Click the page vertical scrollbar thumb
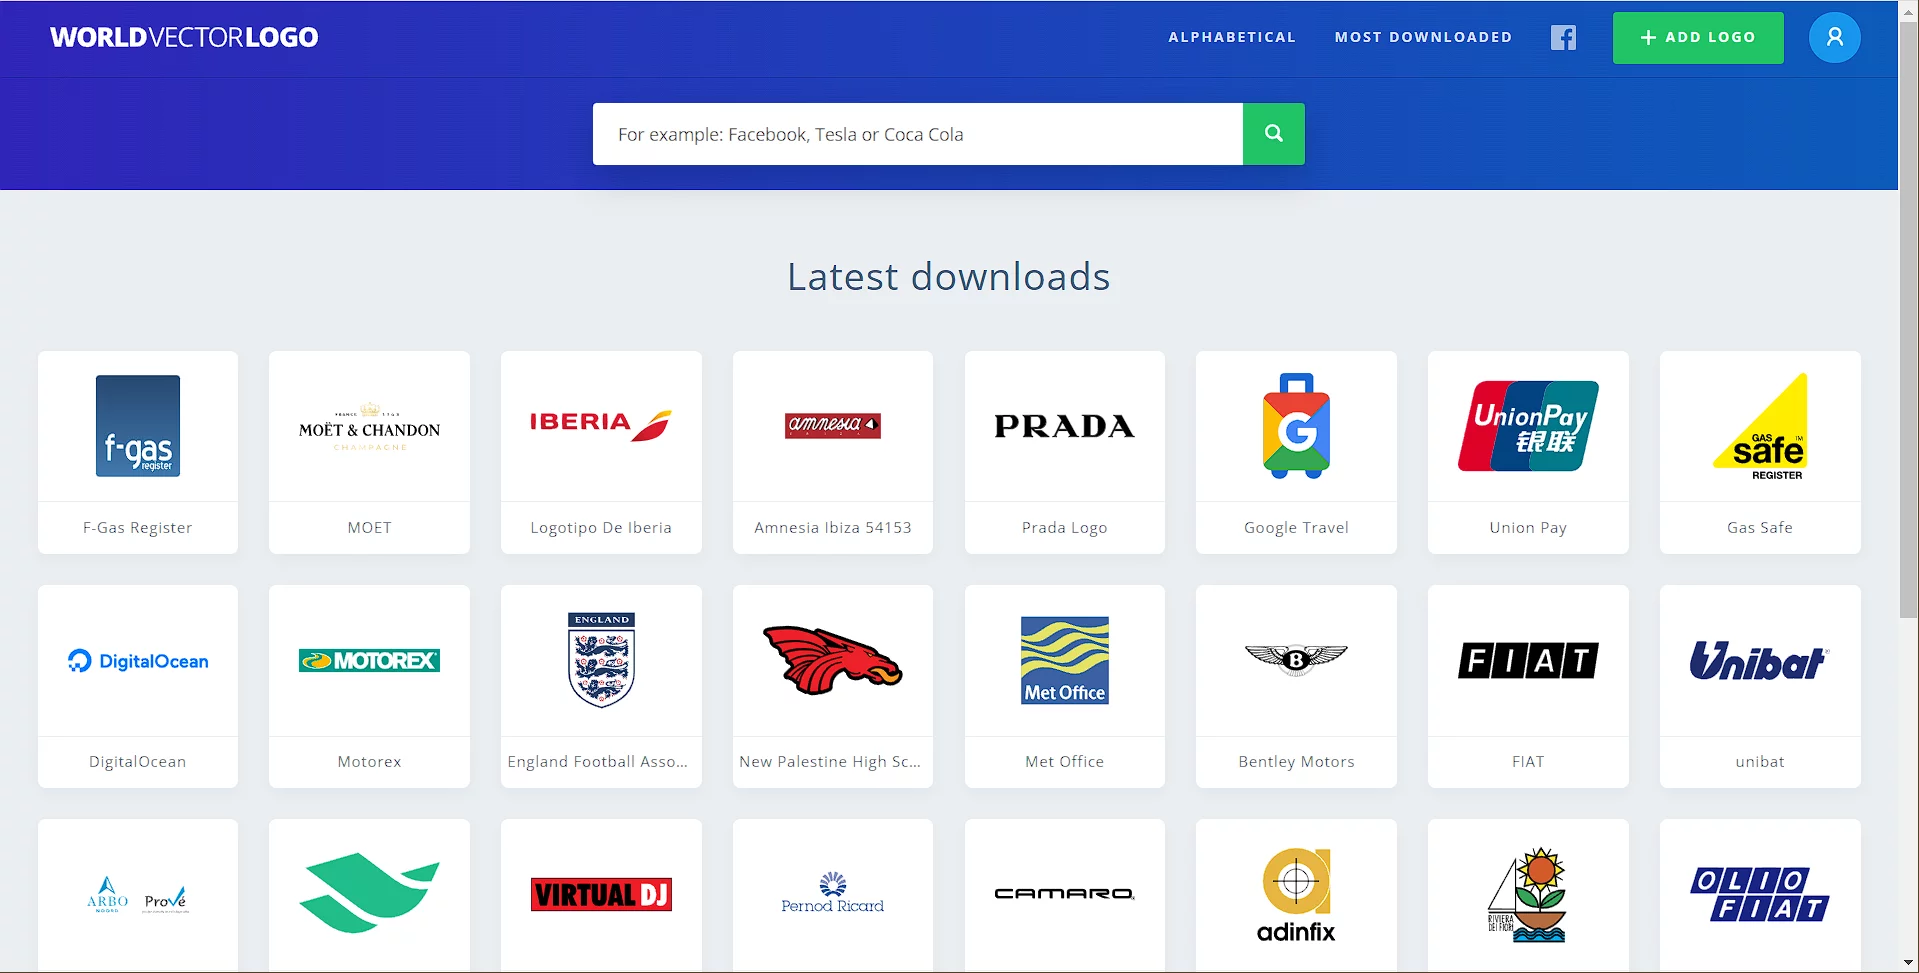Image resolution: width=1919 pixels, height=973 pixels. click(1908, 320)
